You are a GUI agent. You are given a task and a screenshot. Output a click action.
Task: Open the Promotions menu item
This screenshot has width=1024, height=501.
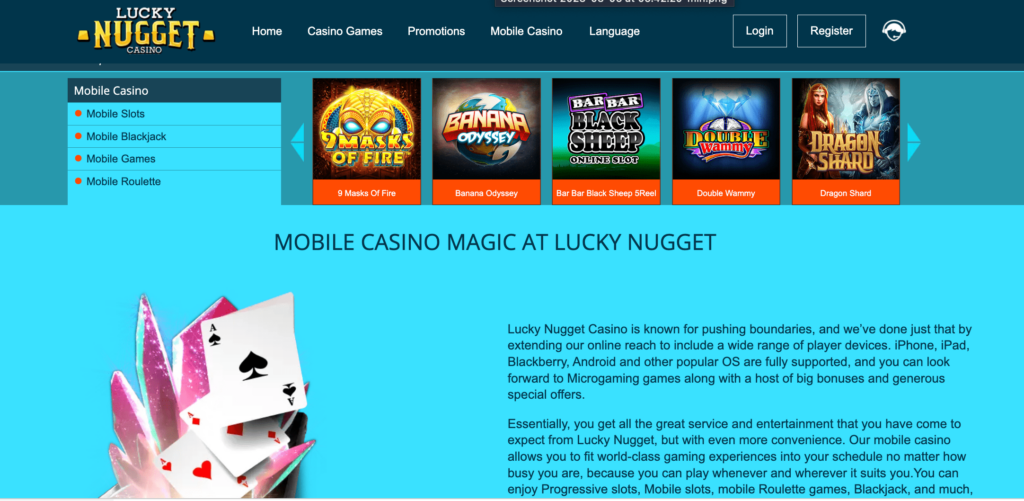pyautogui.click(x=436, y=31)
